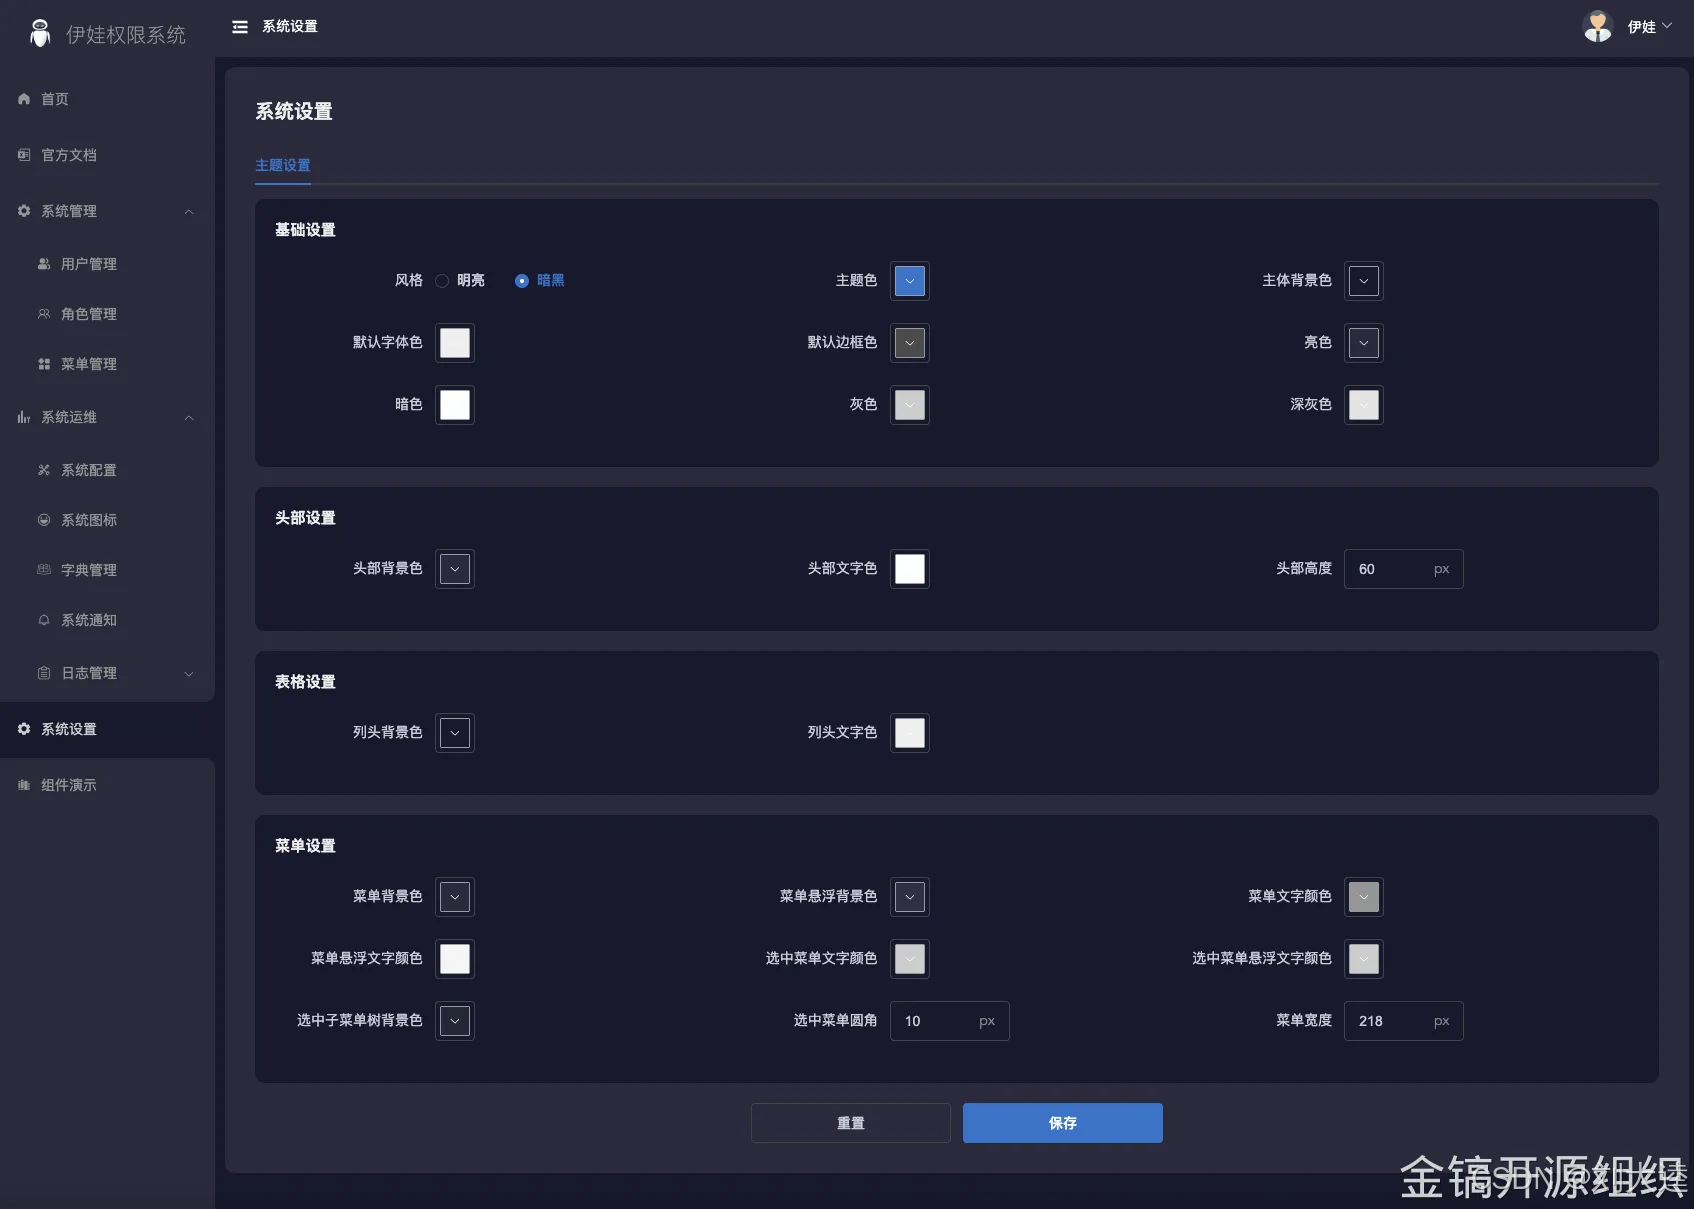Image resolution: width=1694 pixels, height=1209 pixels.
Task: Click the document icon beside 官方文档
Action: click(24, 155)
